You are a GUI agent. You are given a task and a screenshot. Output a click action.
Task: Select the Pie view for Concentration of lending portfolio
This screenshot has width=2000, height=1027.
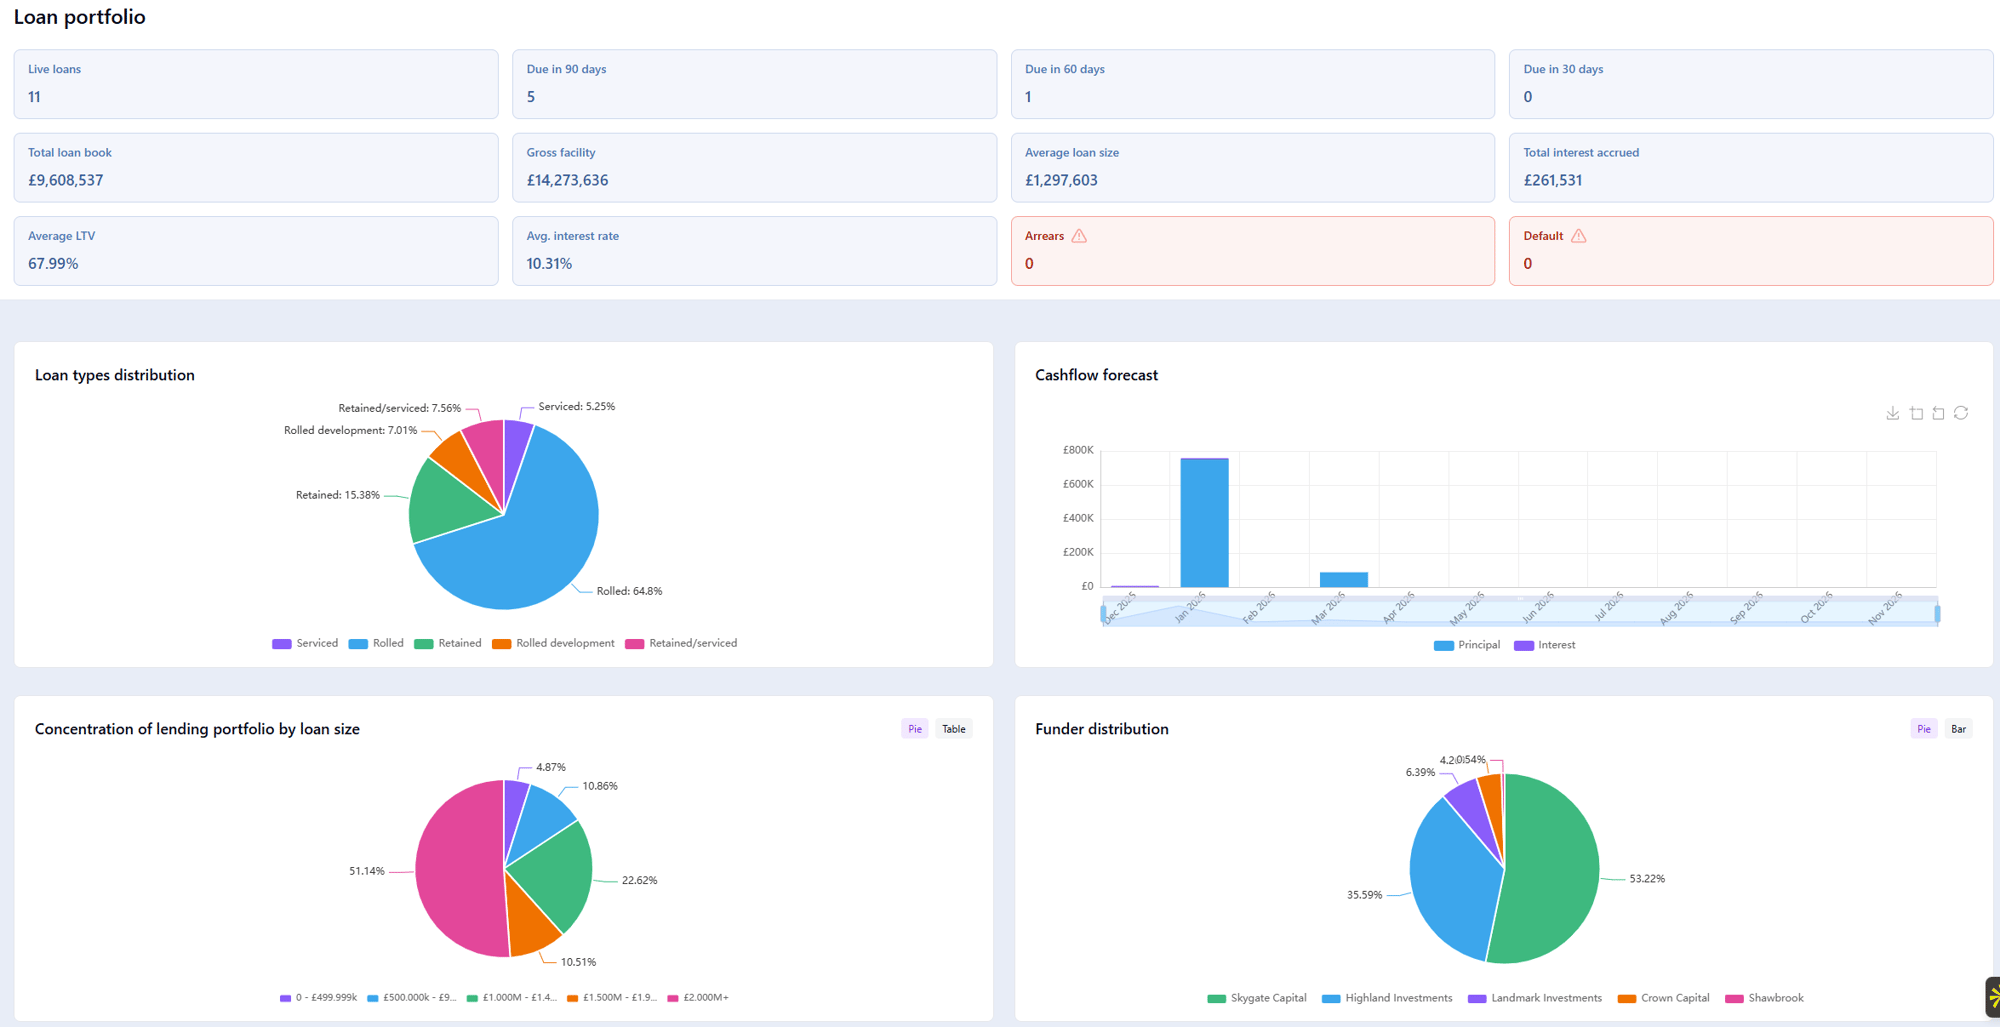coord(914,728)
